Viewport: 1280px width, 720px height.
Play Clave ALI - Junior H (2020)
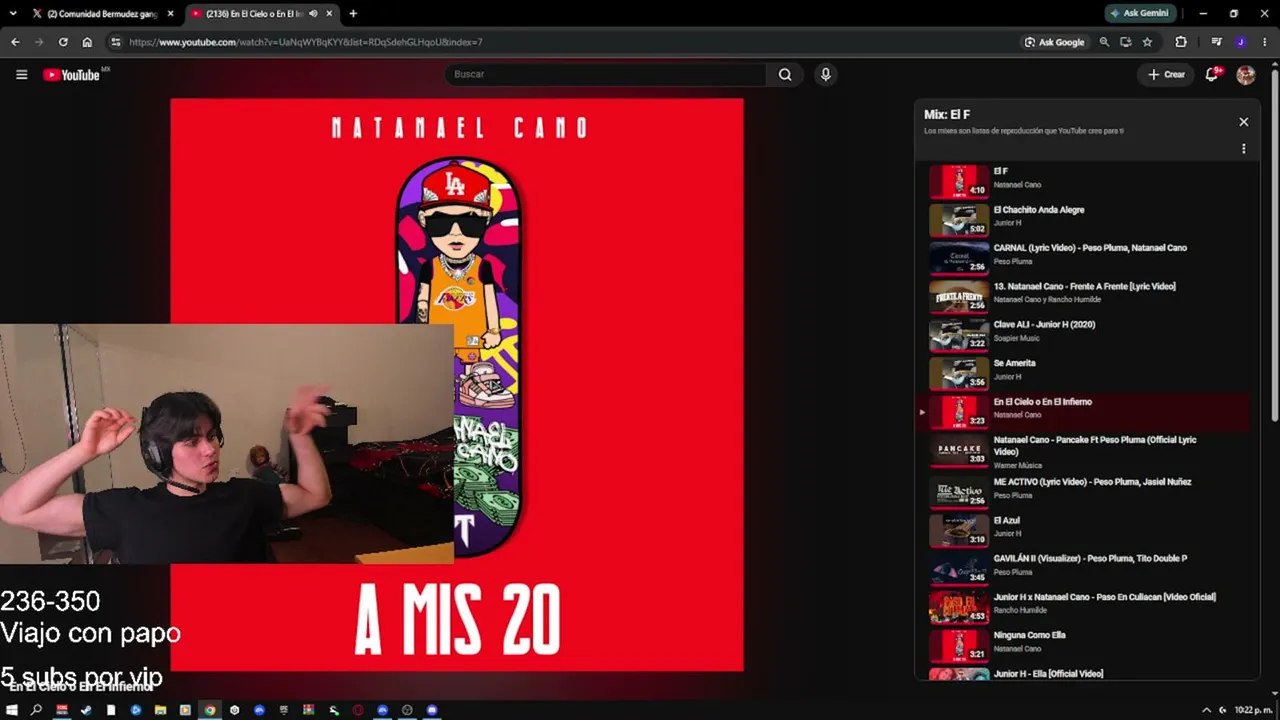1087,334
